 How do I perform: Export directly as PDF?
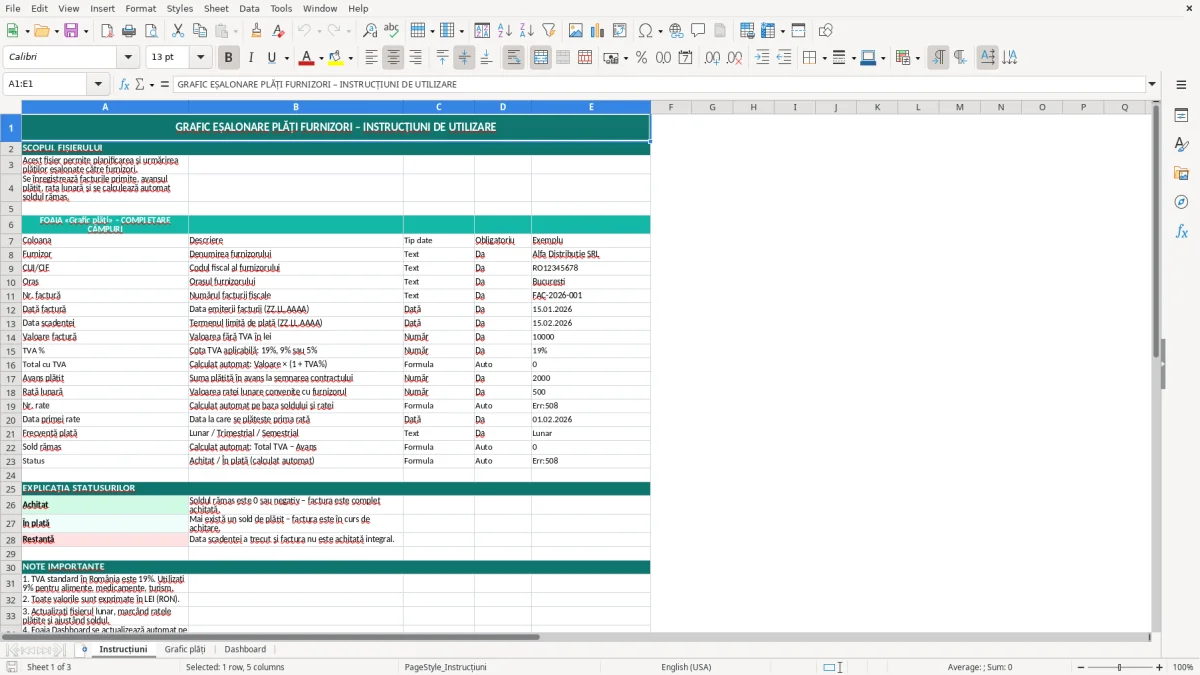[x=108, y=31]
